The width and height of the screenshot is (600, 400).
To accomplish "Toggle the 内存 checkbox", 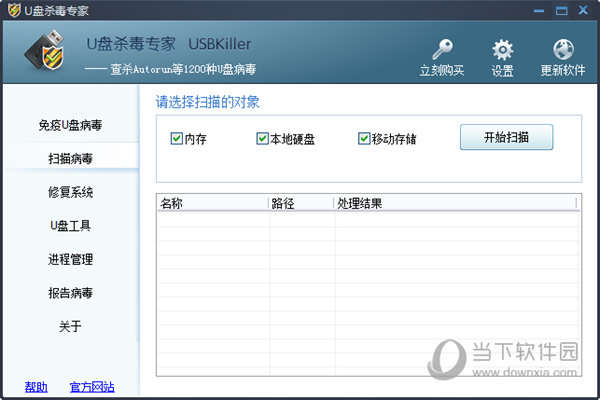I will 176,139.
